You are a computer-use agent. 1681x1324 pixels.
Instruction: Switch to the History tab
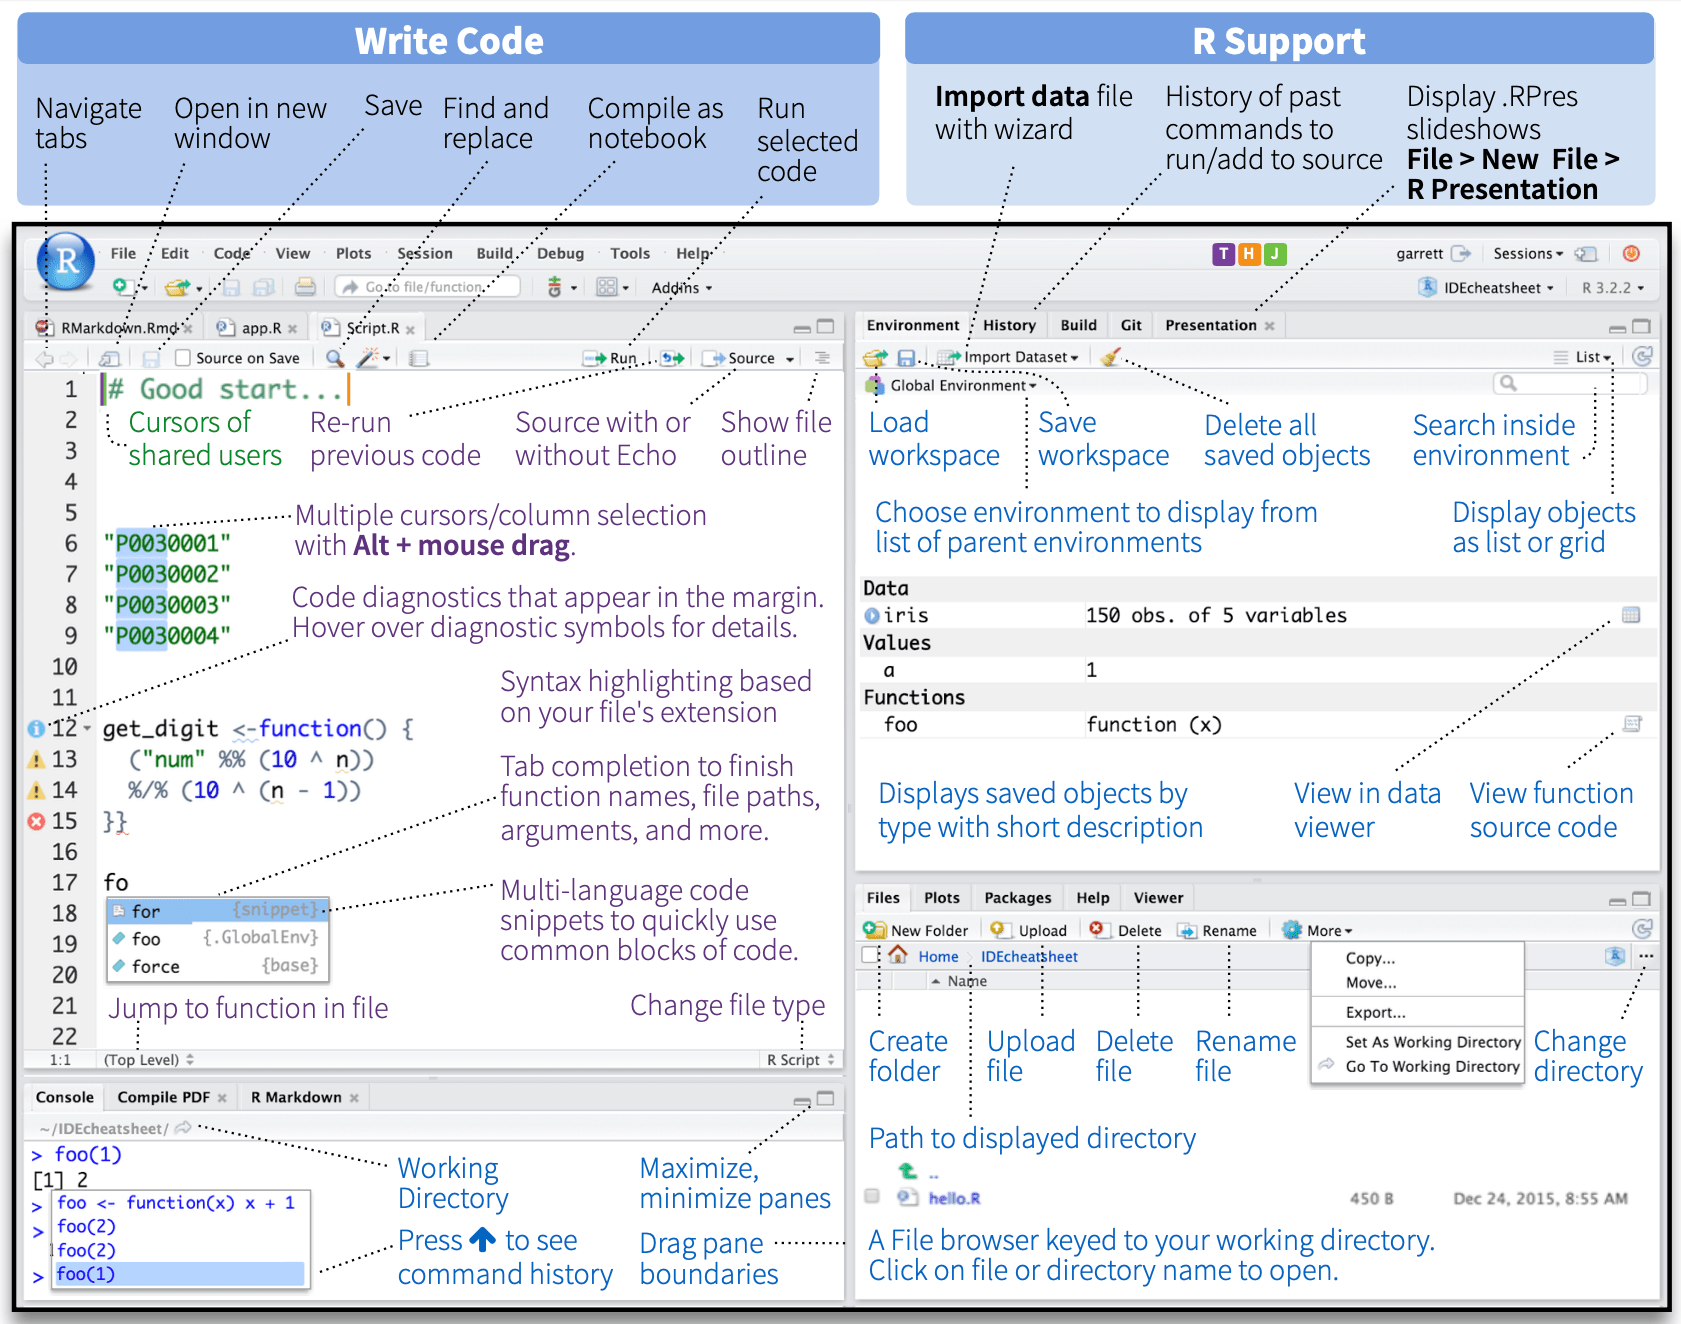(x=1009, y=325)
